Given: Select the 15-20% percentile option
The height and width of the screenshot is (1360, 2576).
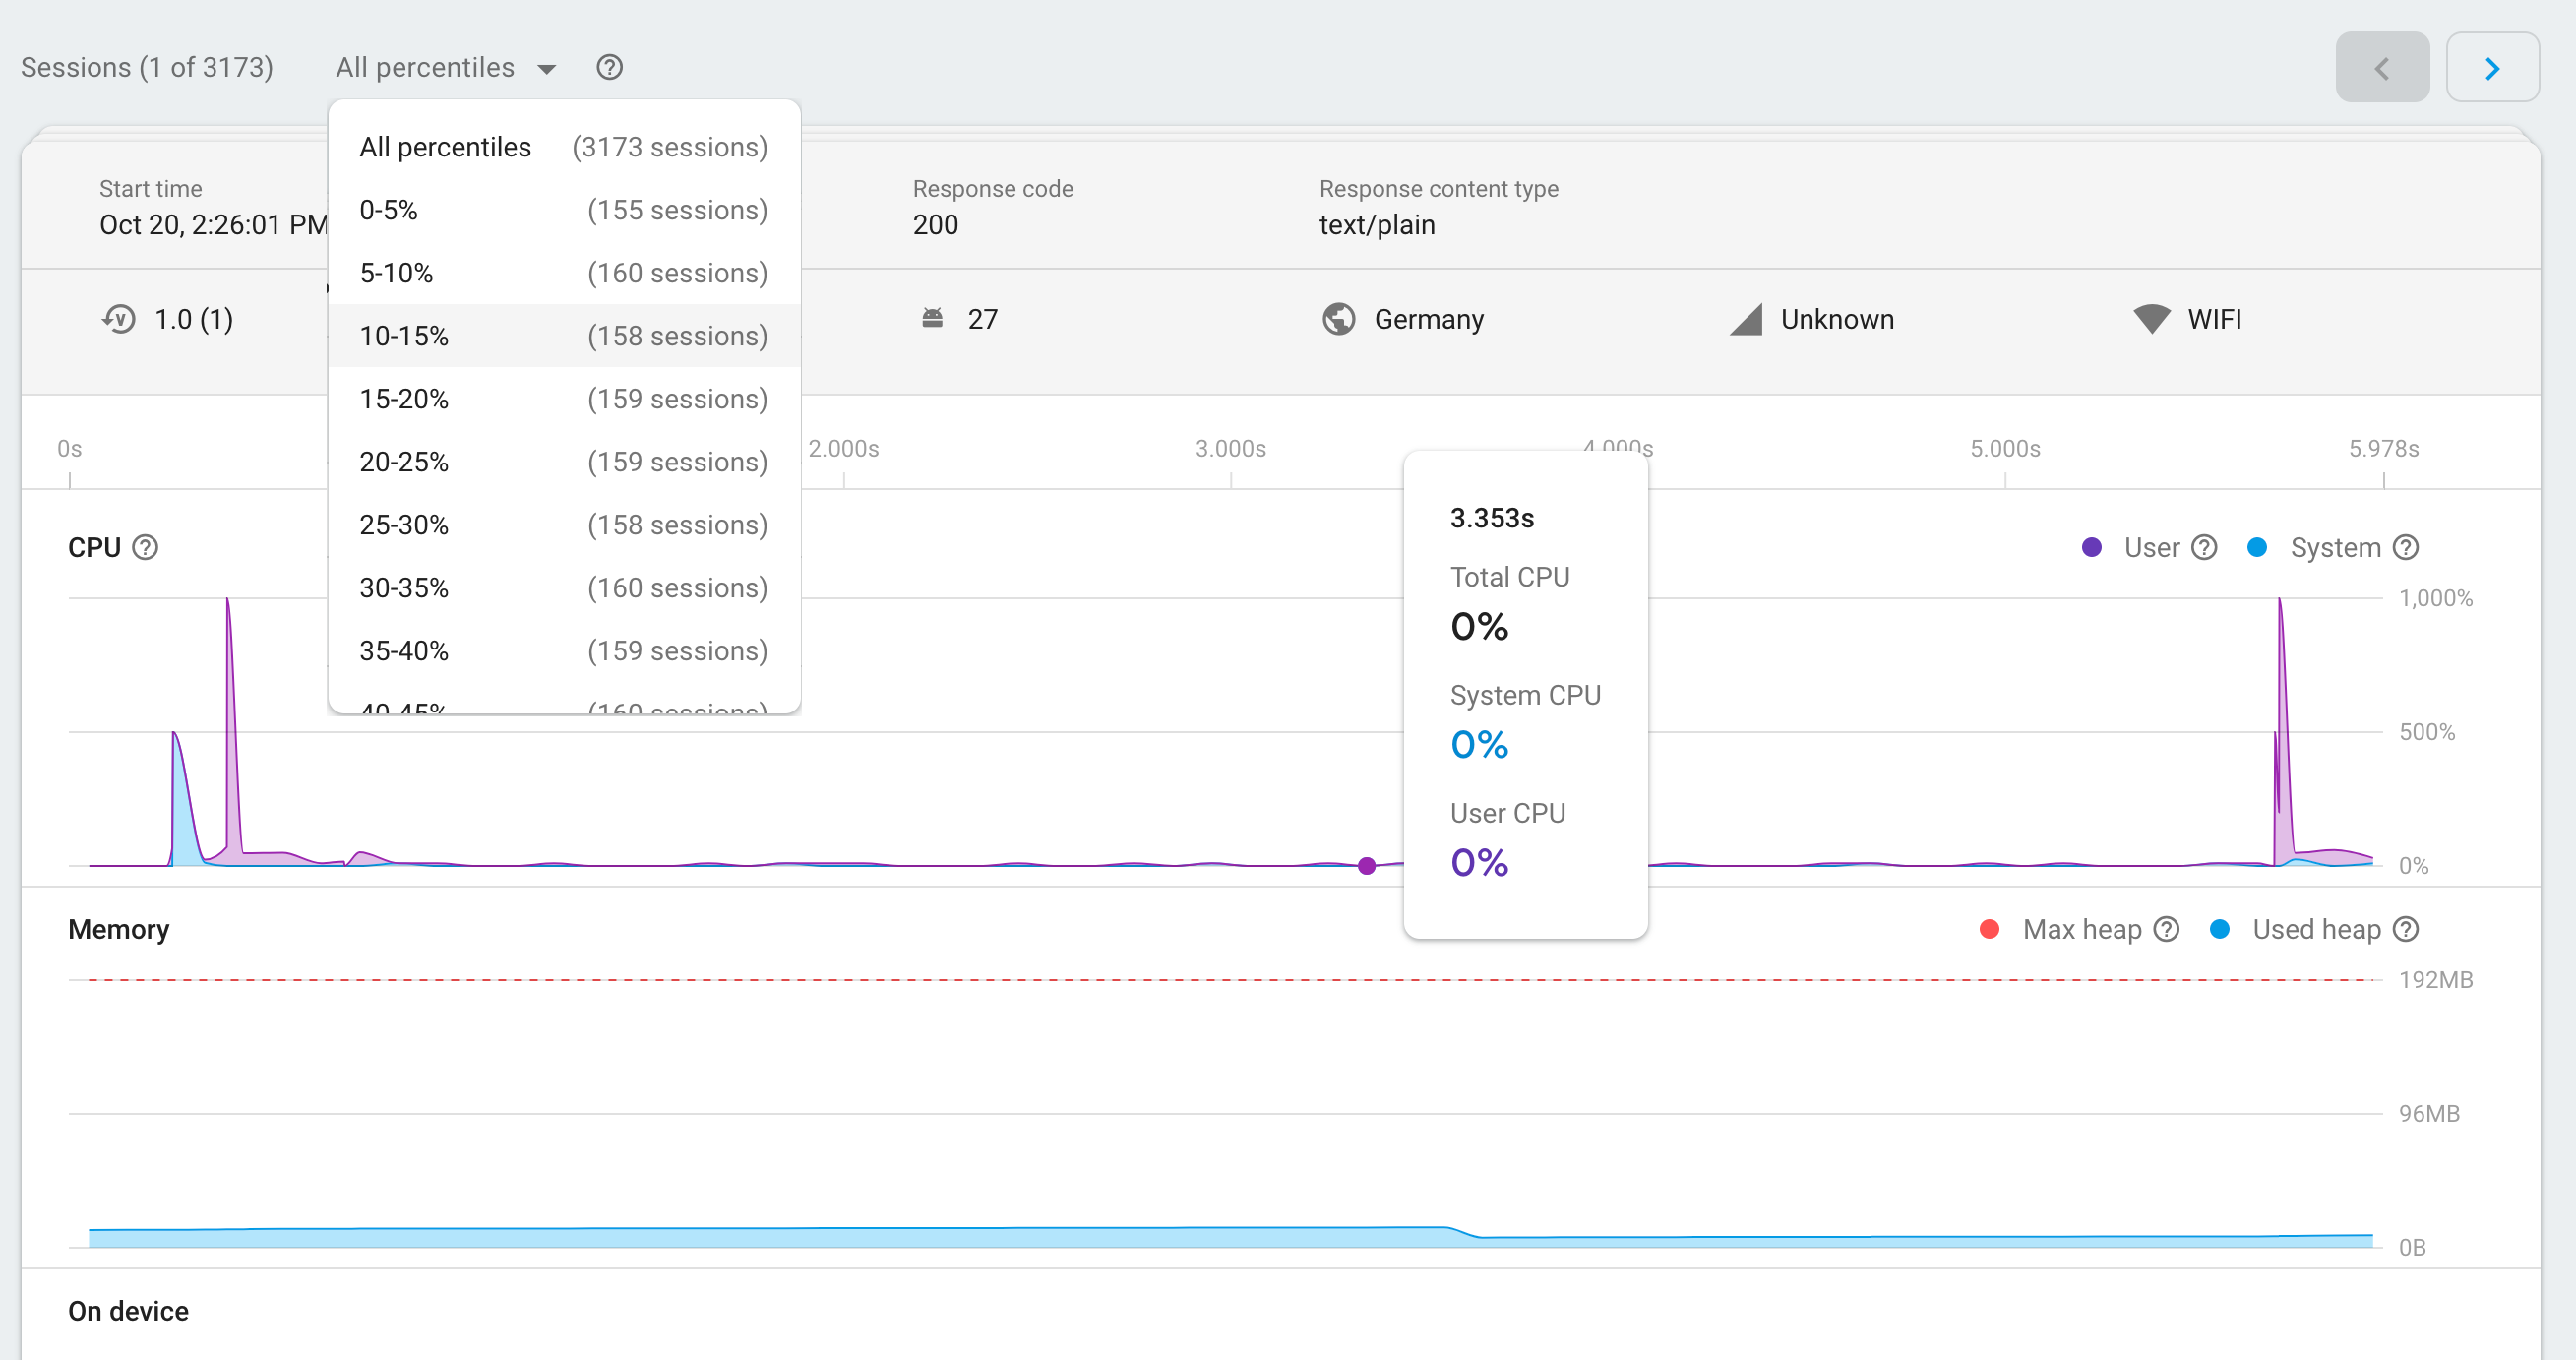Looking at the screenshot, I should pyautogui.click(x=564, y=399).
